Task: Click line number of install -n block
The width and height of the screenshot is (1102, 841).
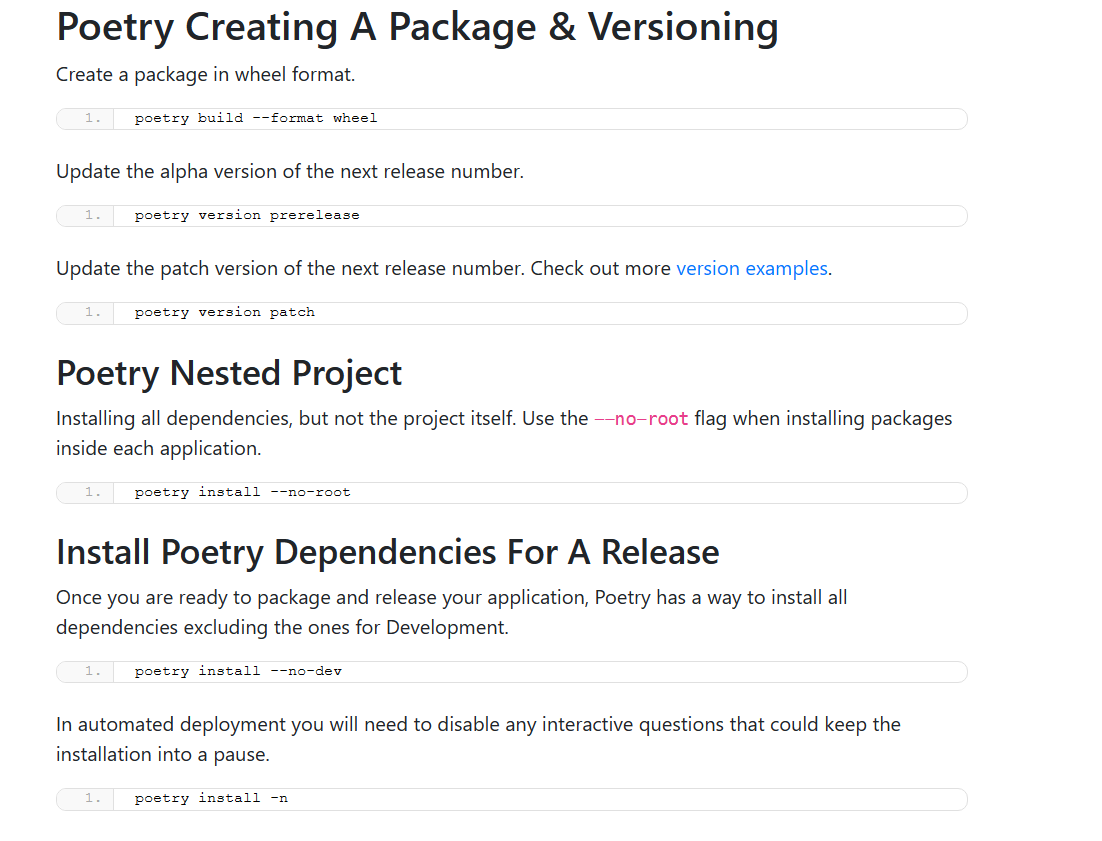Action: (93, 798)
